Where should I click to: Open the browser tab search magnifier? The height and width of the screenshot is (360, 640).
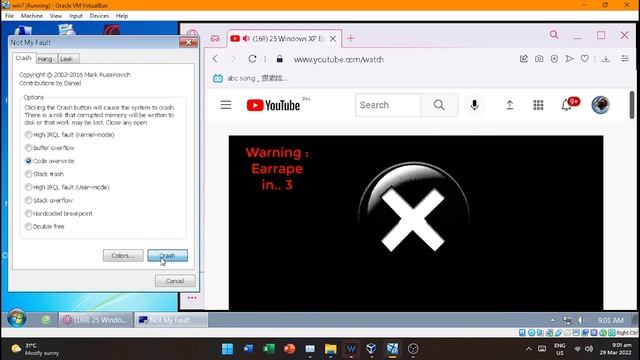coord(554,35)
